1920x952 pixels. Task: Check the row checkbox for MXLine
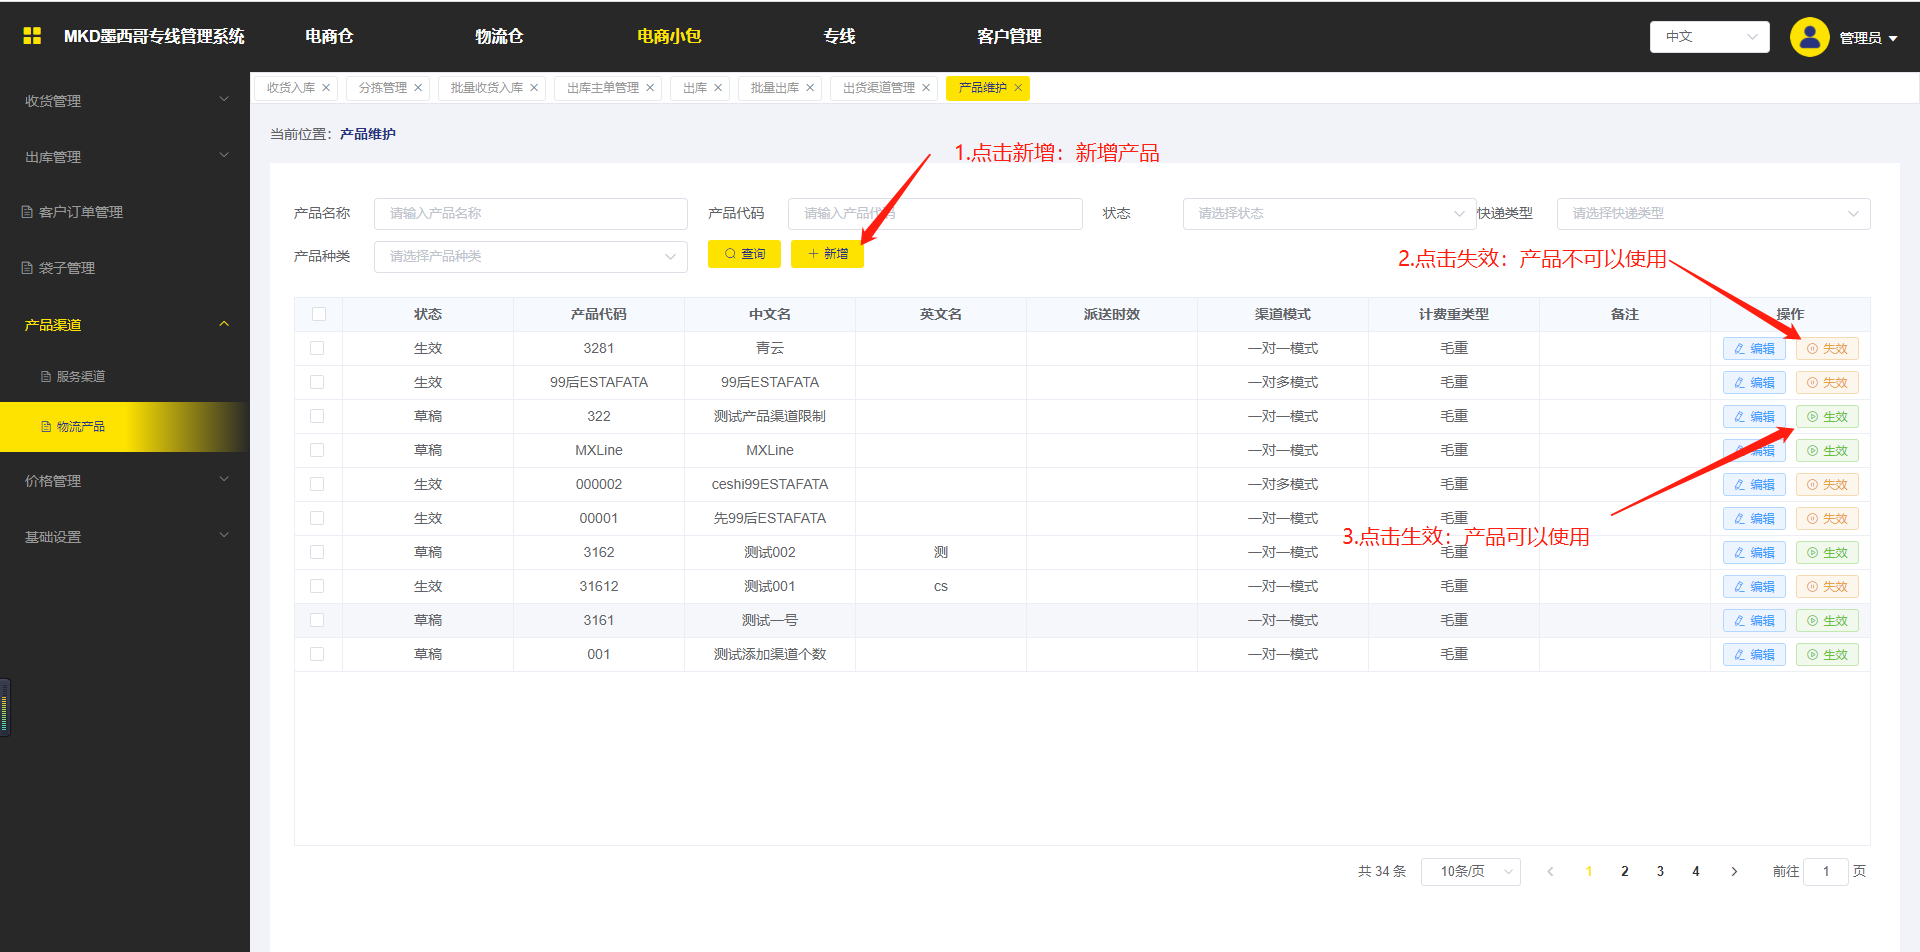pyautogui.click(x=317, y=450)
